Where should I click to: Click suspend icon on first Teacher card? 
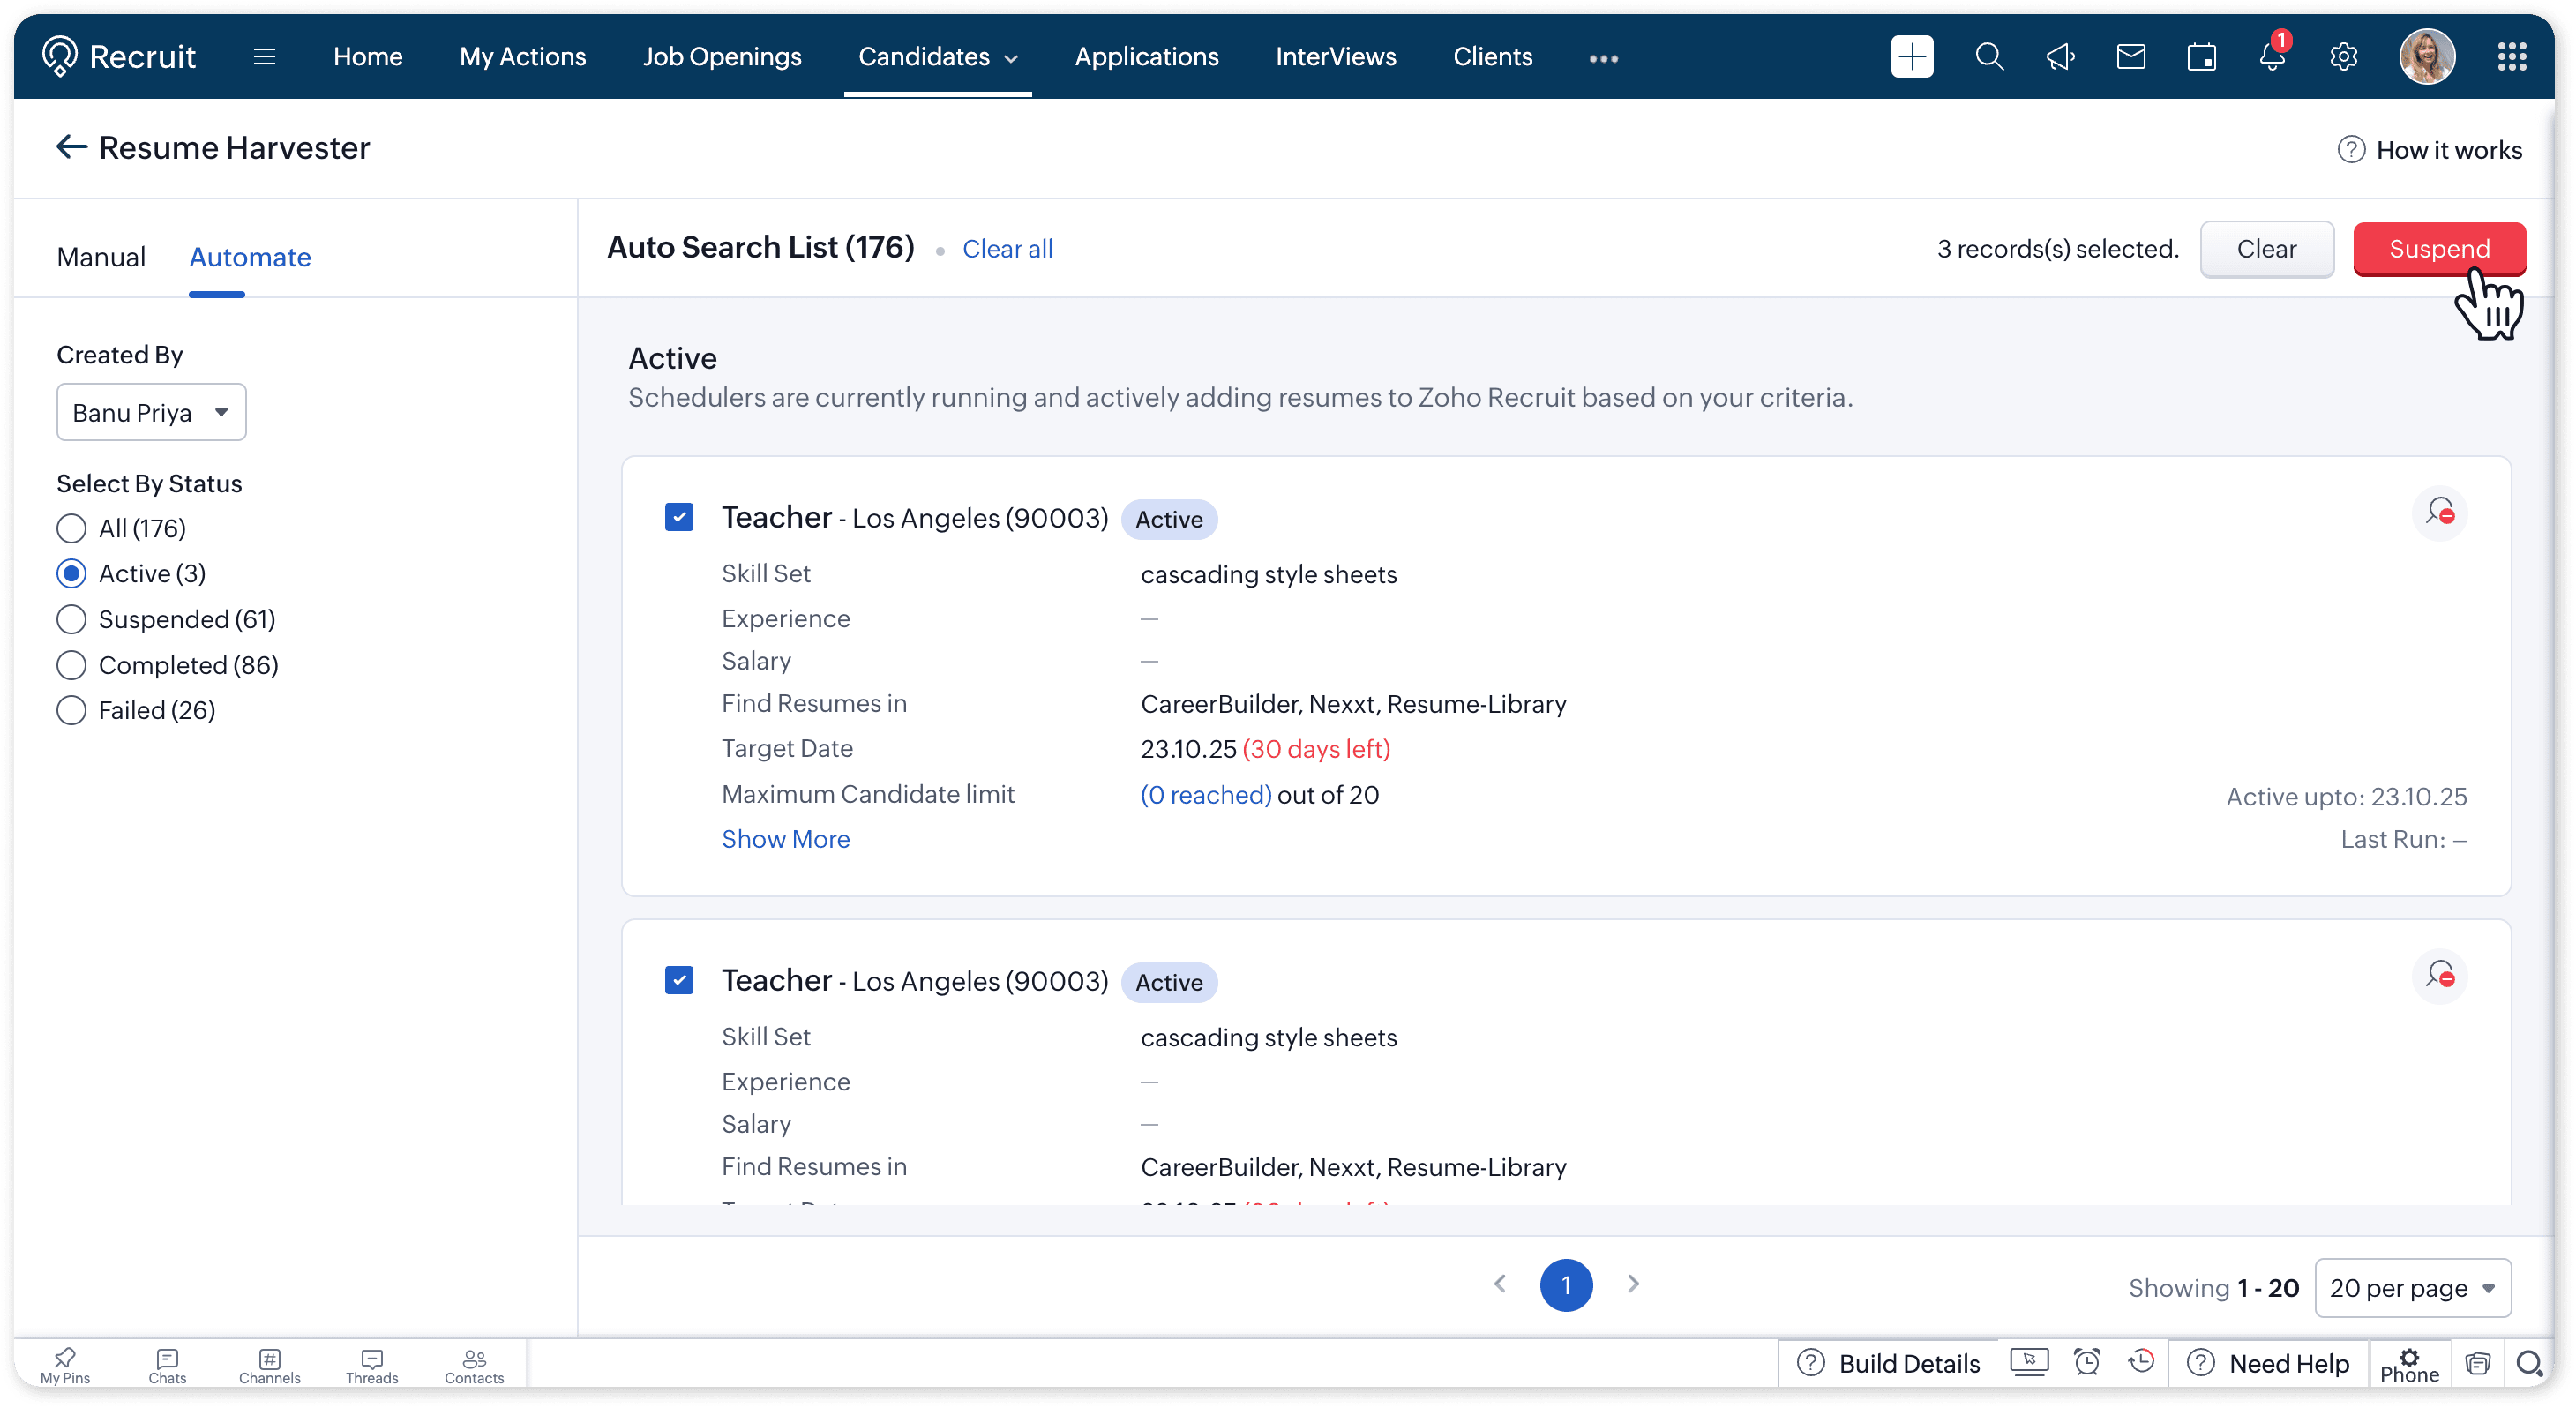pyautogui.click(x=2439, y=513)
